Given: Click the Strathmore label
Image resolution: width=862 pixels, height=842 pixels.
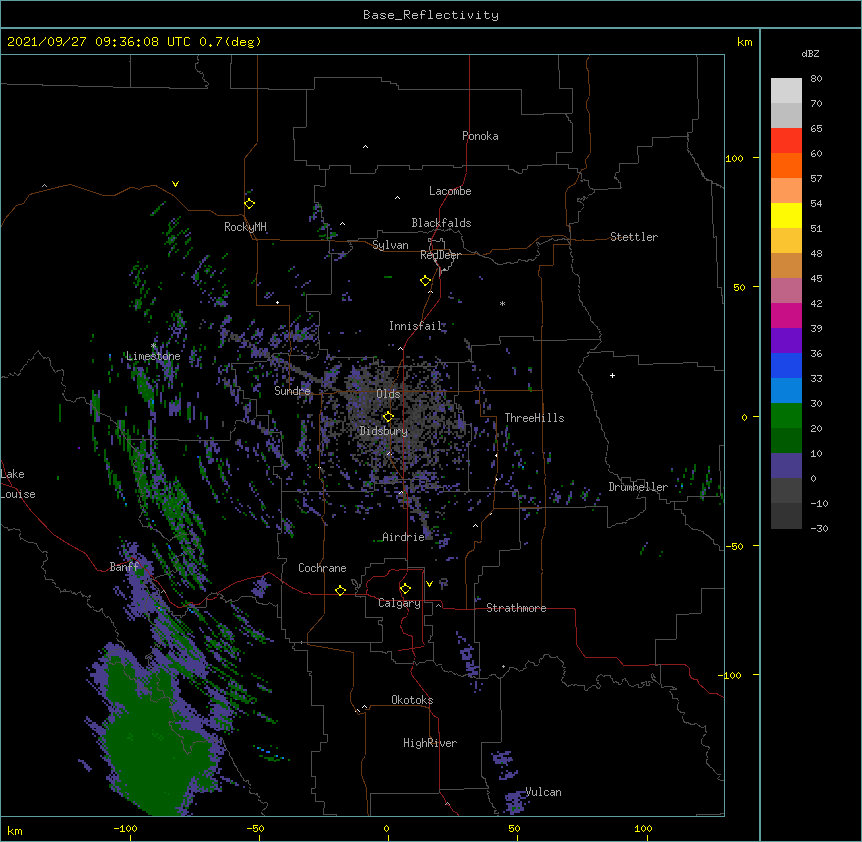Looking at the screenshot, I should point(516,608).
